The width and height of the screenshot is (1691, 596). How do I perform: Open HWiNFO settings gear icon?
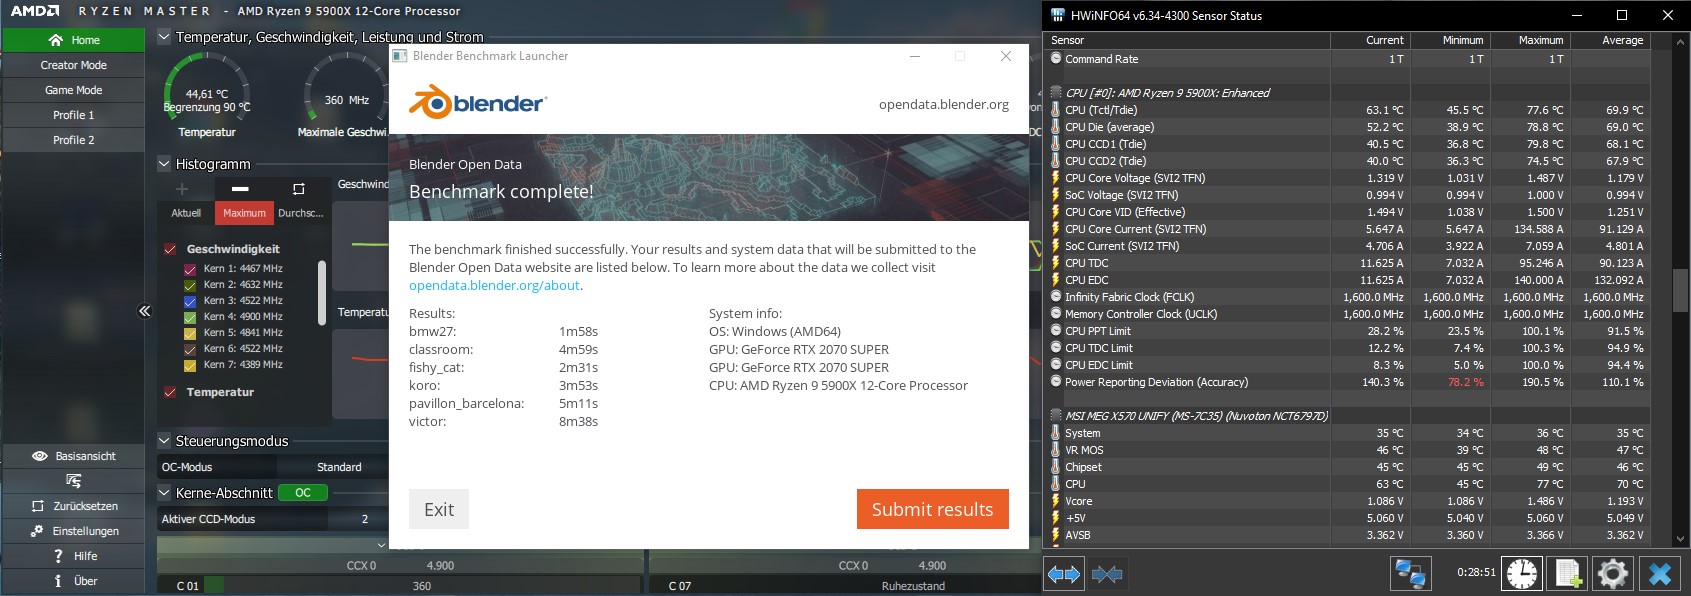click(x=1612, y=573)
